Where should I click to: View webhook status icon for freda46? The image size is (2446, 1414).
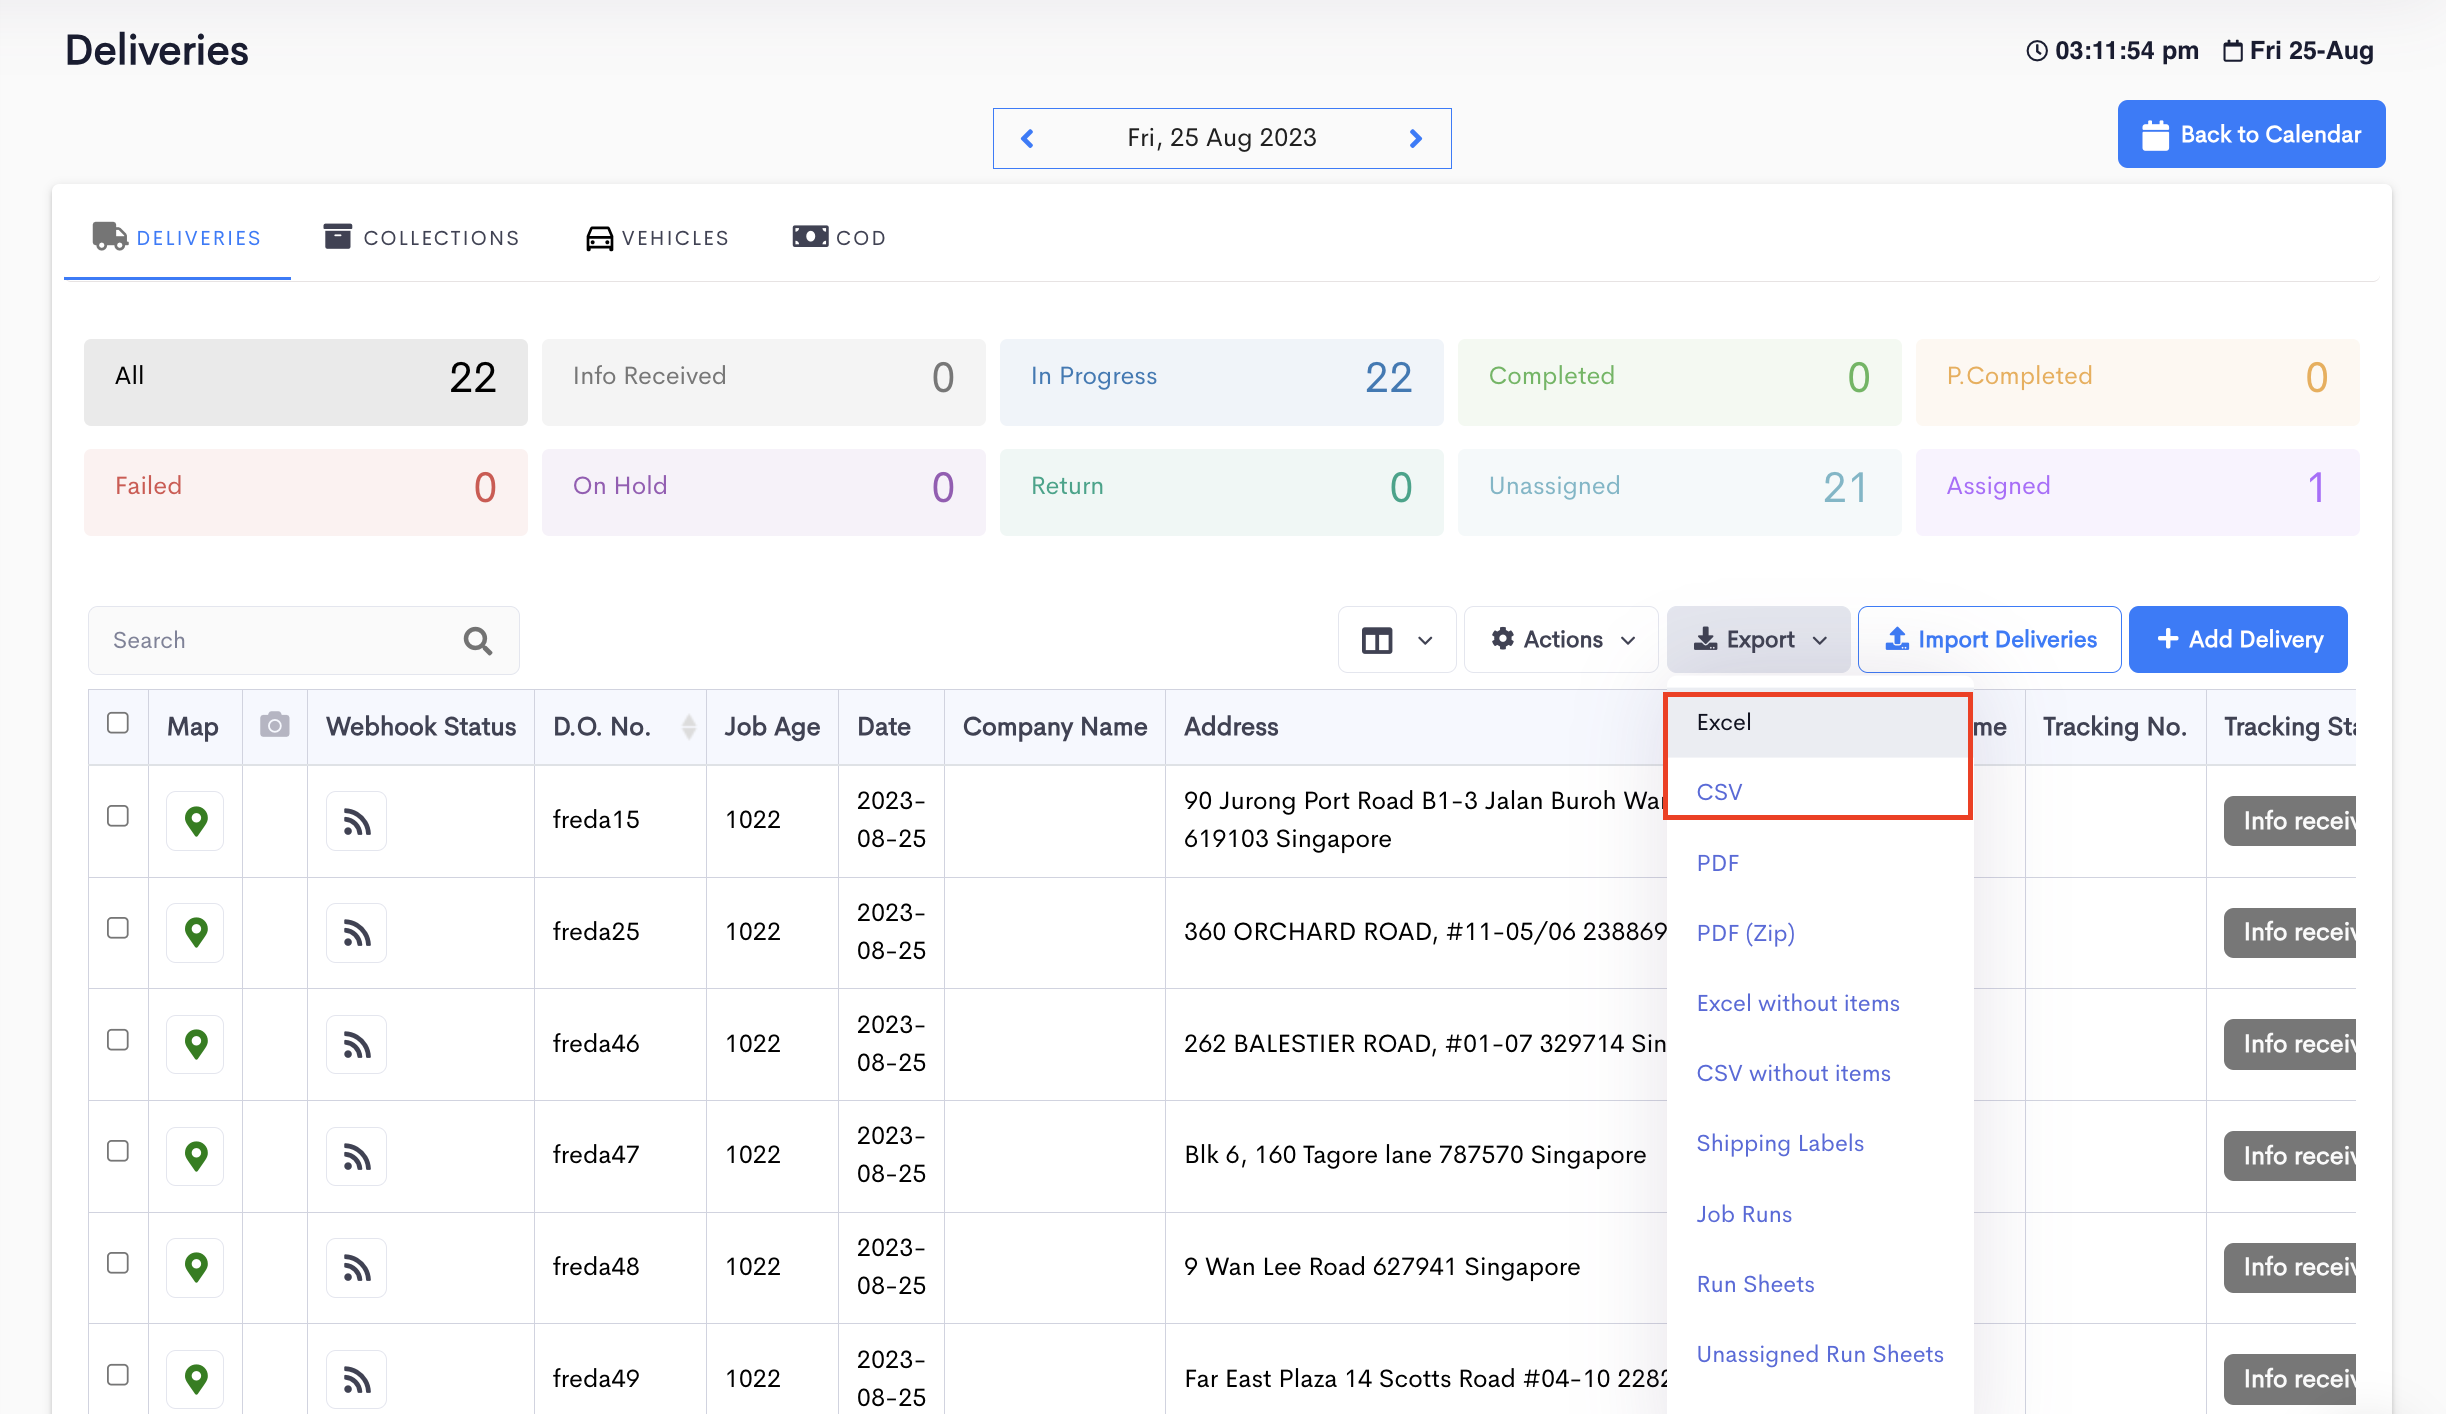click(x=356, y=1044)
